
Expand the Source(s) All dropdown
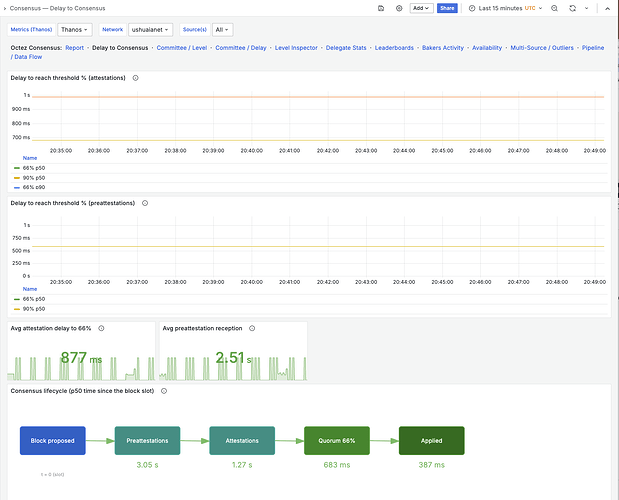(x=223, y=30)
